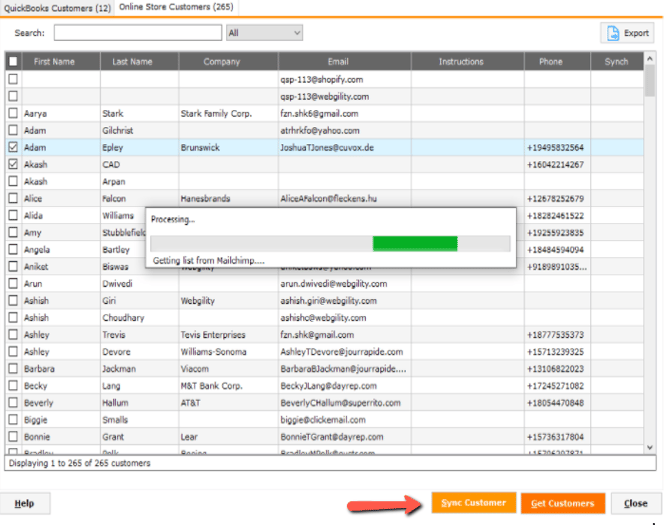
Task: Select the Online Store Customers tab
Action: 175,8
